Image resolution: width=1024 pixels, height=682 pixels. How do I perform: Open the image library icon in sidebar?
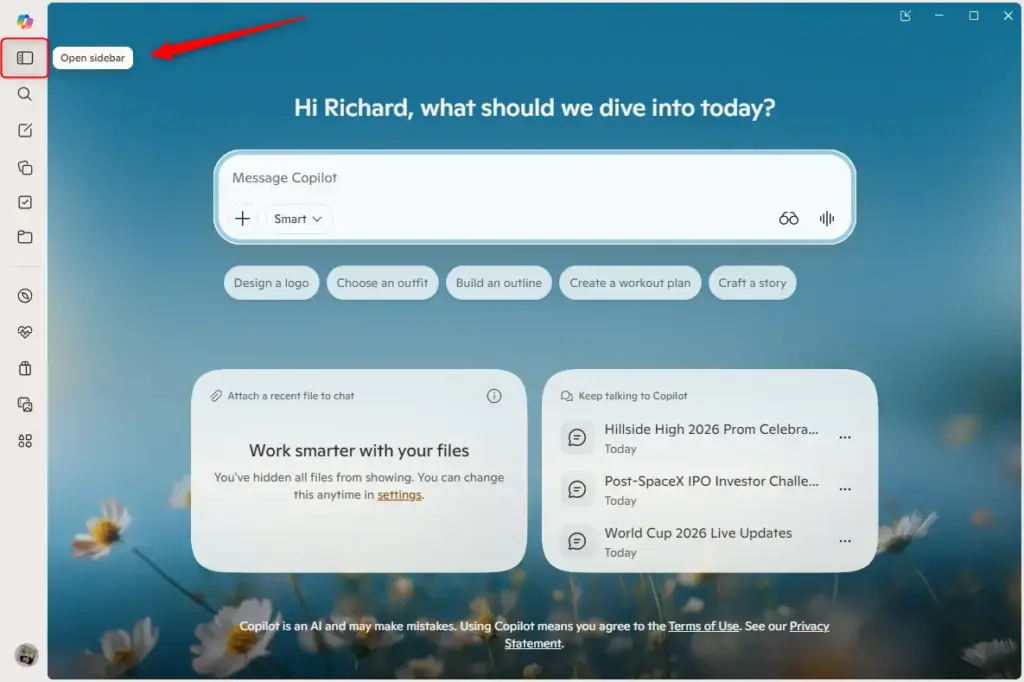[25, 404]
